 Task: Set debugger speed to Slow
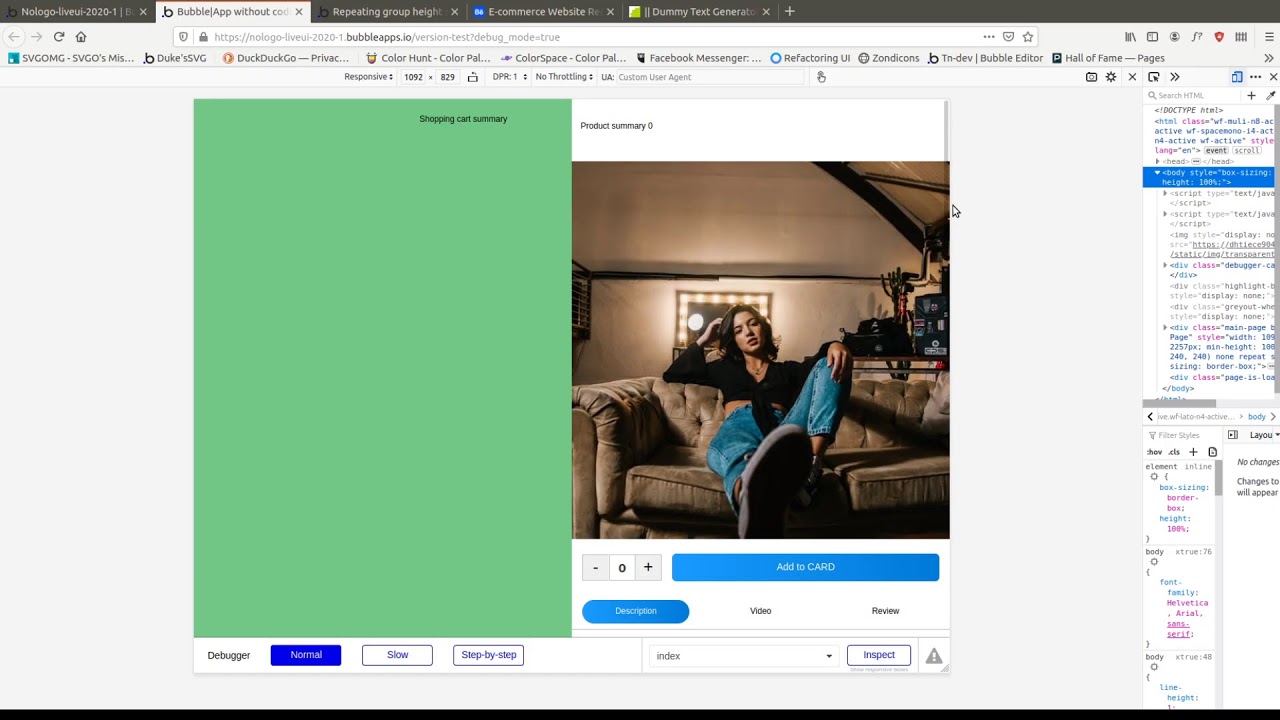[397, 655]
